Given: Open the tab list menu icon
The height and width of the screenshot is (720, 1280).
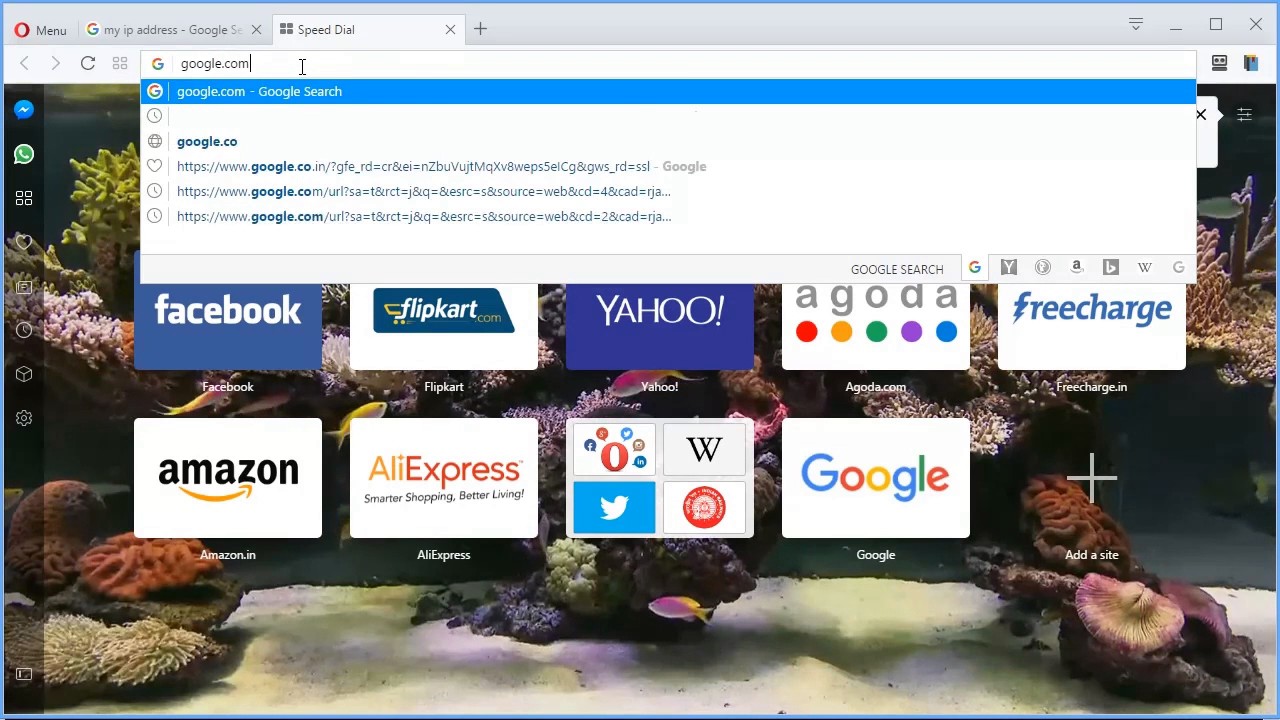Looking at the screenshot, I should pos(1136,24).
